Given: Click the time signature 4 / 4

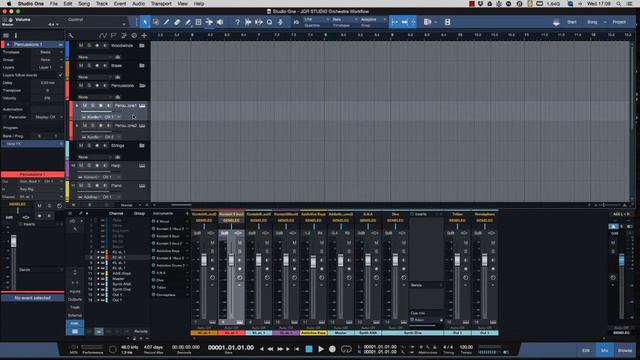Looking at the screenshot, I should coord(448,347).
